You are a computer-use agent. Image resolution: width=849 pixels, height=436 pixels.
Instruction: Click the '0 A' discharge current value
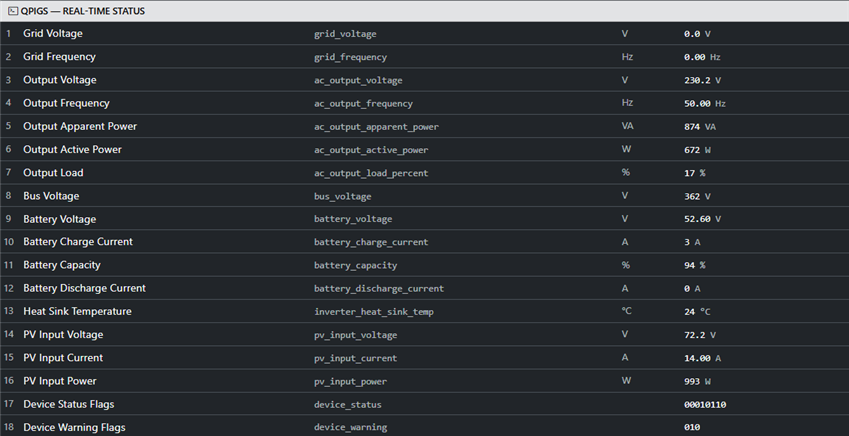[x=692, y=289]
